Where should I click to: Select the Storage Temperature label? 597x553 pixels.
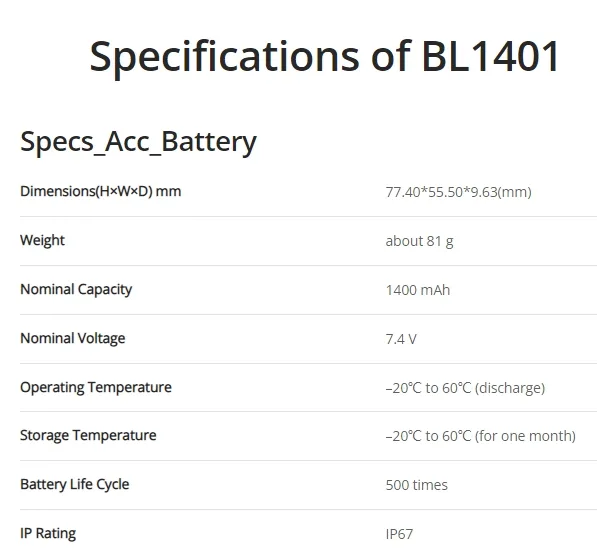click(88, 436)
